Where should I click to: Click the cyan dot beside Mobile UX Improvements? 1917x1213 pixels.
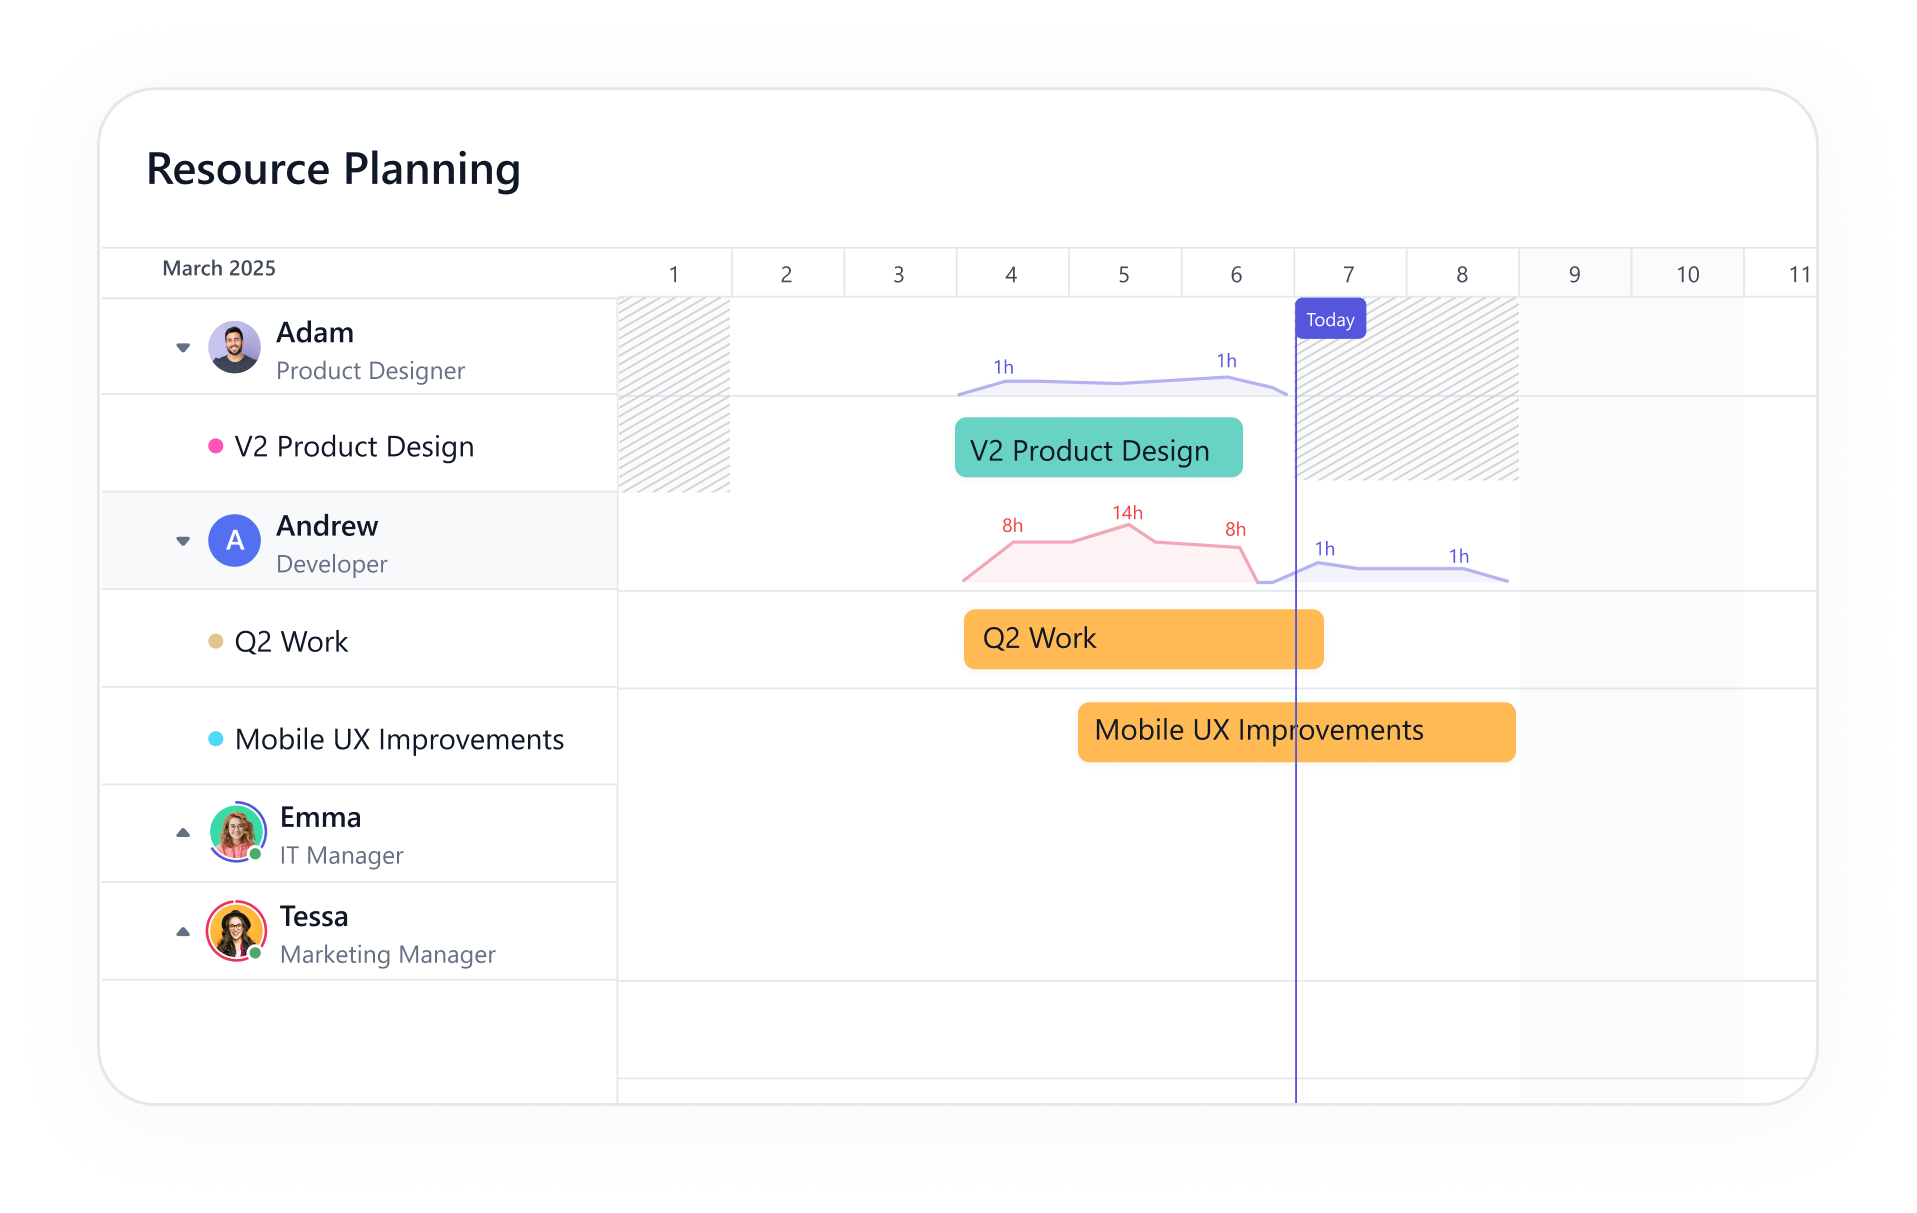click(214, 738)
